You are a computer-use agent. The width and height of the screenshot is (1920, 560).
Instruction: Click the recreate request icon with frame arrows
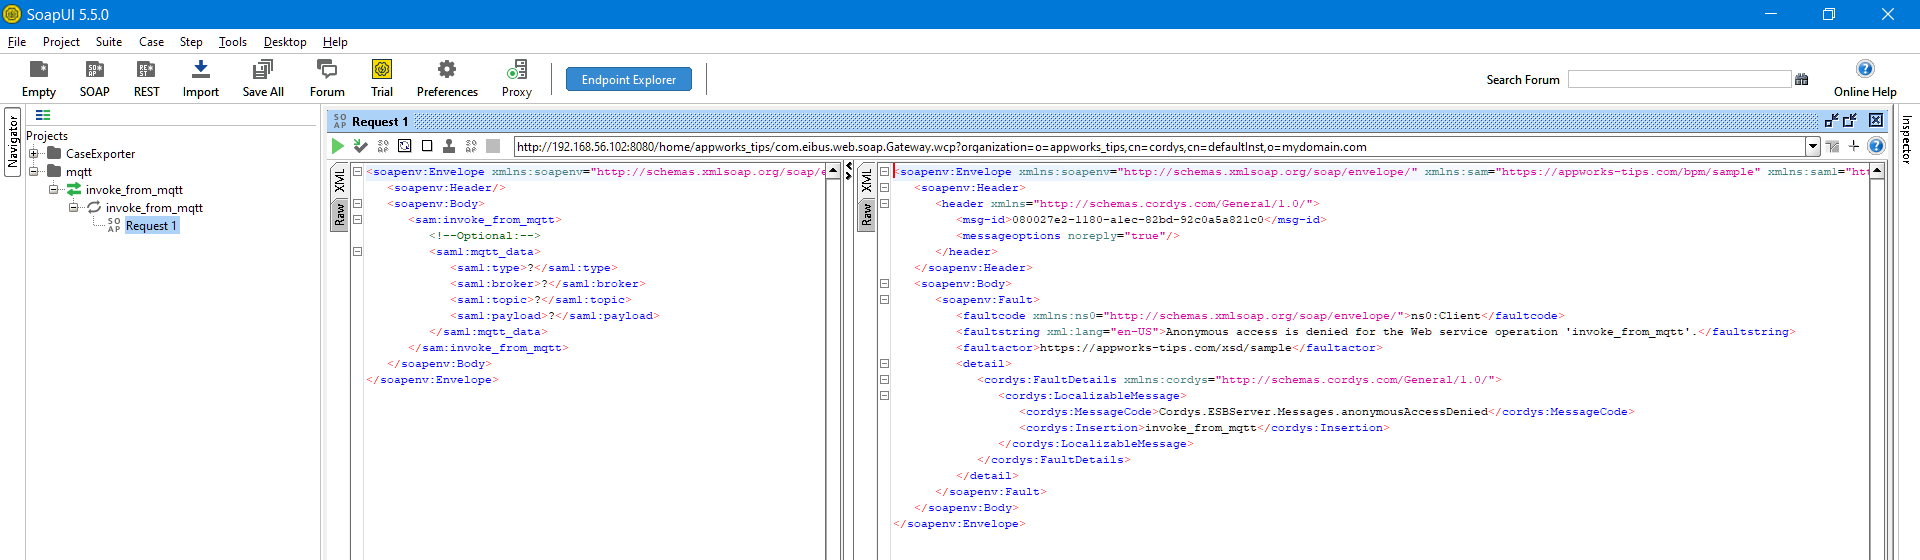click(404, 146)
